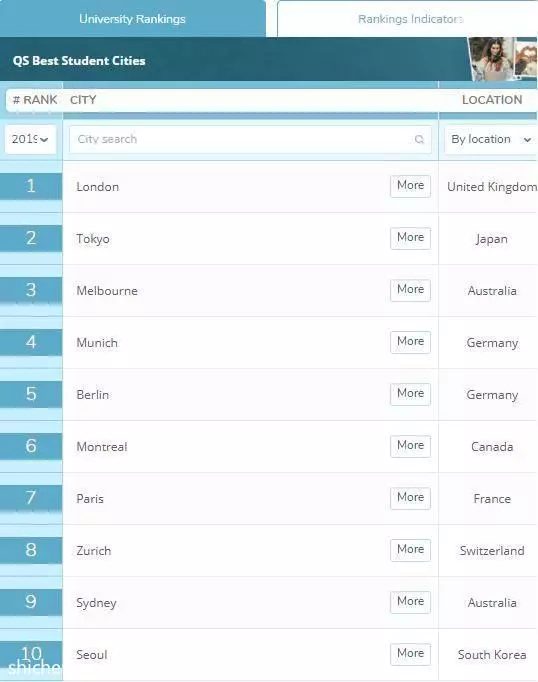Click More next to Sydney
Viewport: 538px width, 682px height.
tap(410, 602)
